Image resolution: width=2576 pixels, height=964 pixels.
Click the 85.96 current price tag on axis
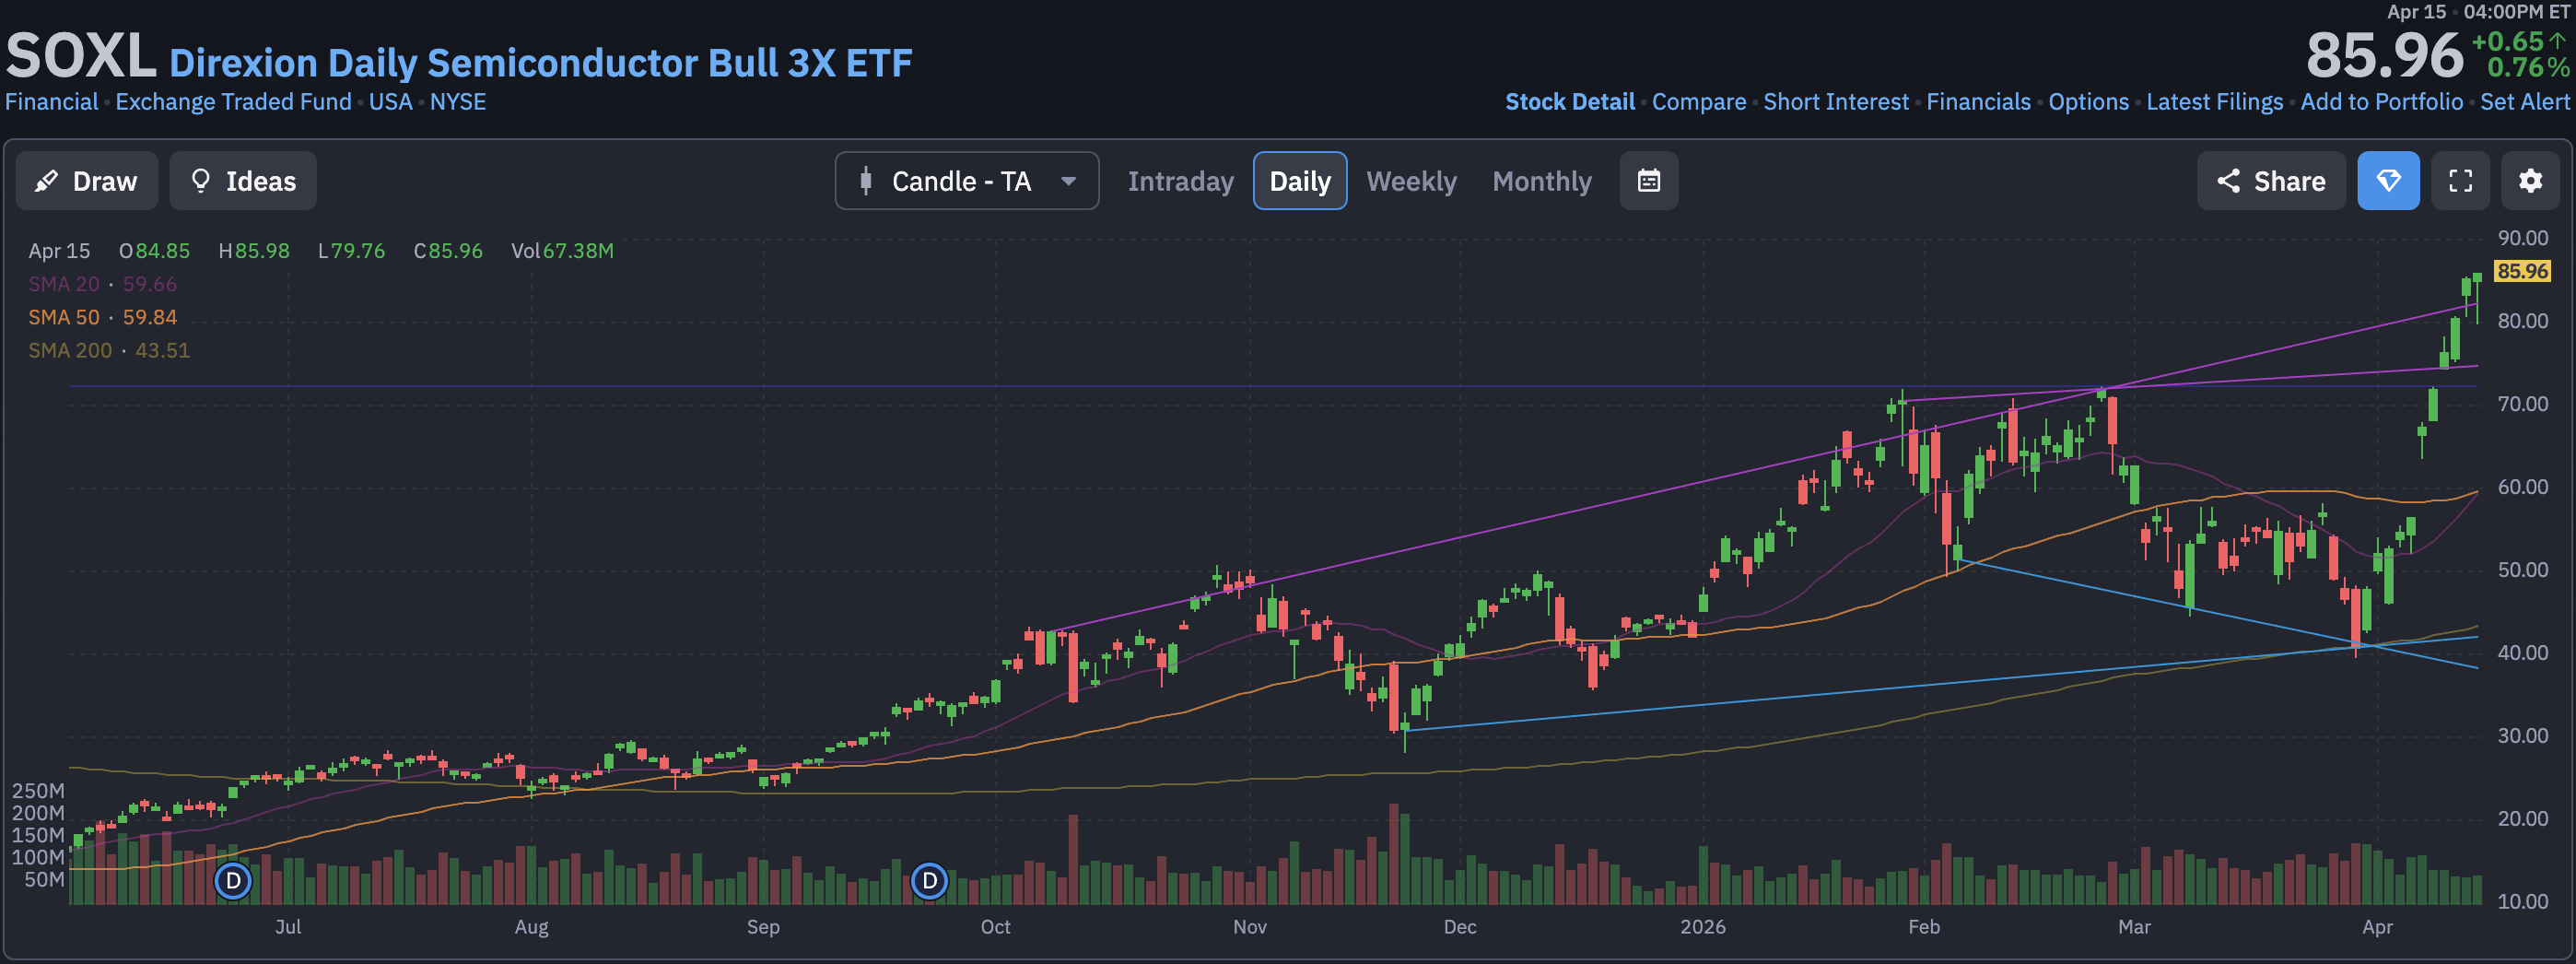2522,271
